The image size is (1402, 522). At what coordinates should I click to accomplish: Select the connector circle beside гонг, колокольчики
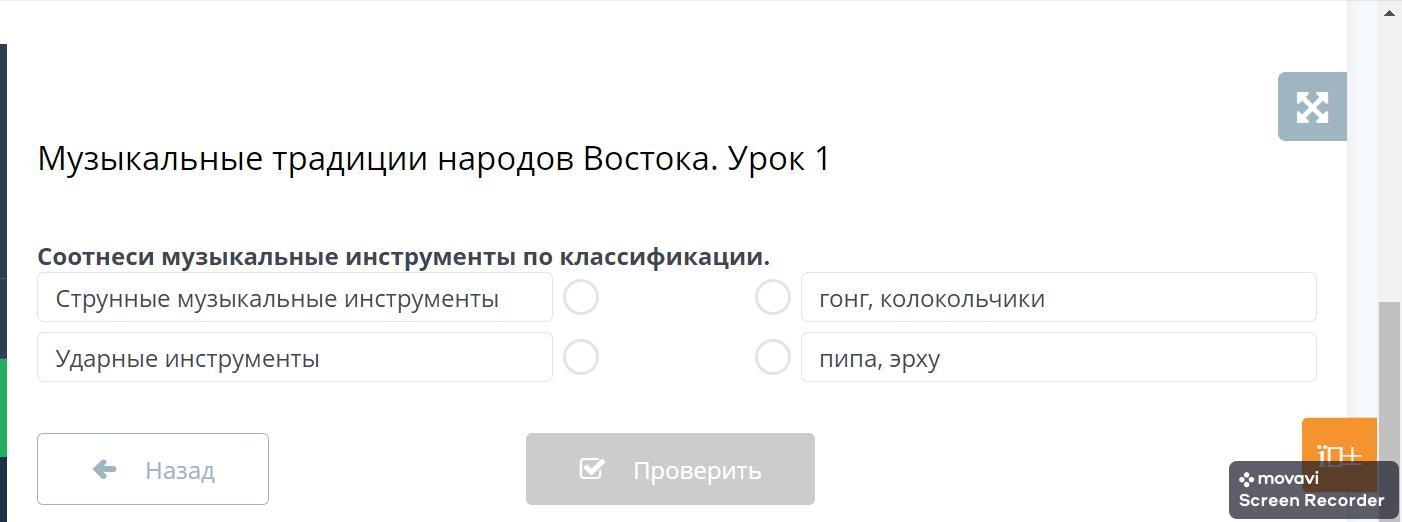(773, 297)
